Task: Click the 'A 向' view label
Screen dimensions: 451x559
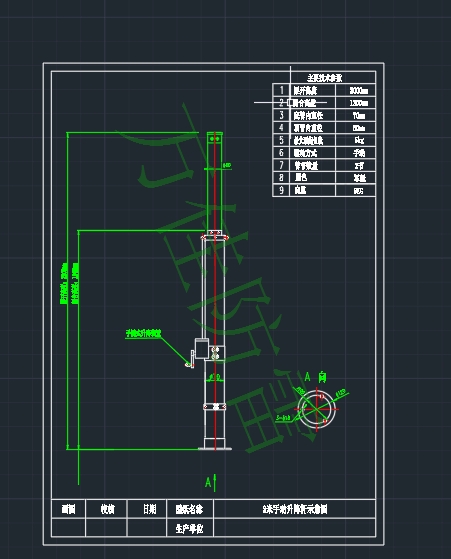Action: 315,377
